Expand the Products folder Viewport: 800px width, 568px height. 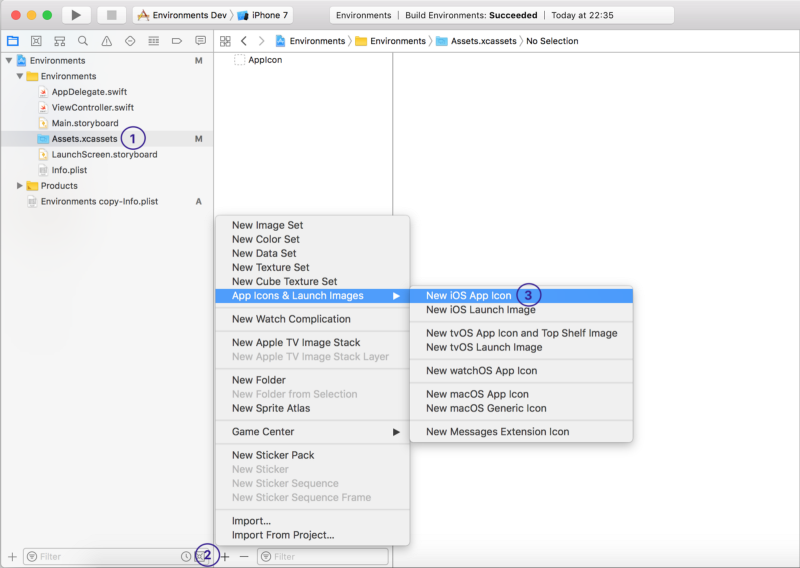click(x=20, y=186)
